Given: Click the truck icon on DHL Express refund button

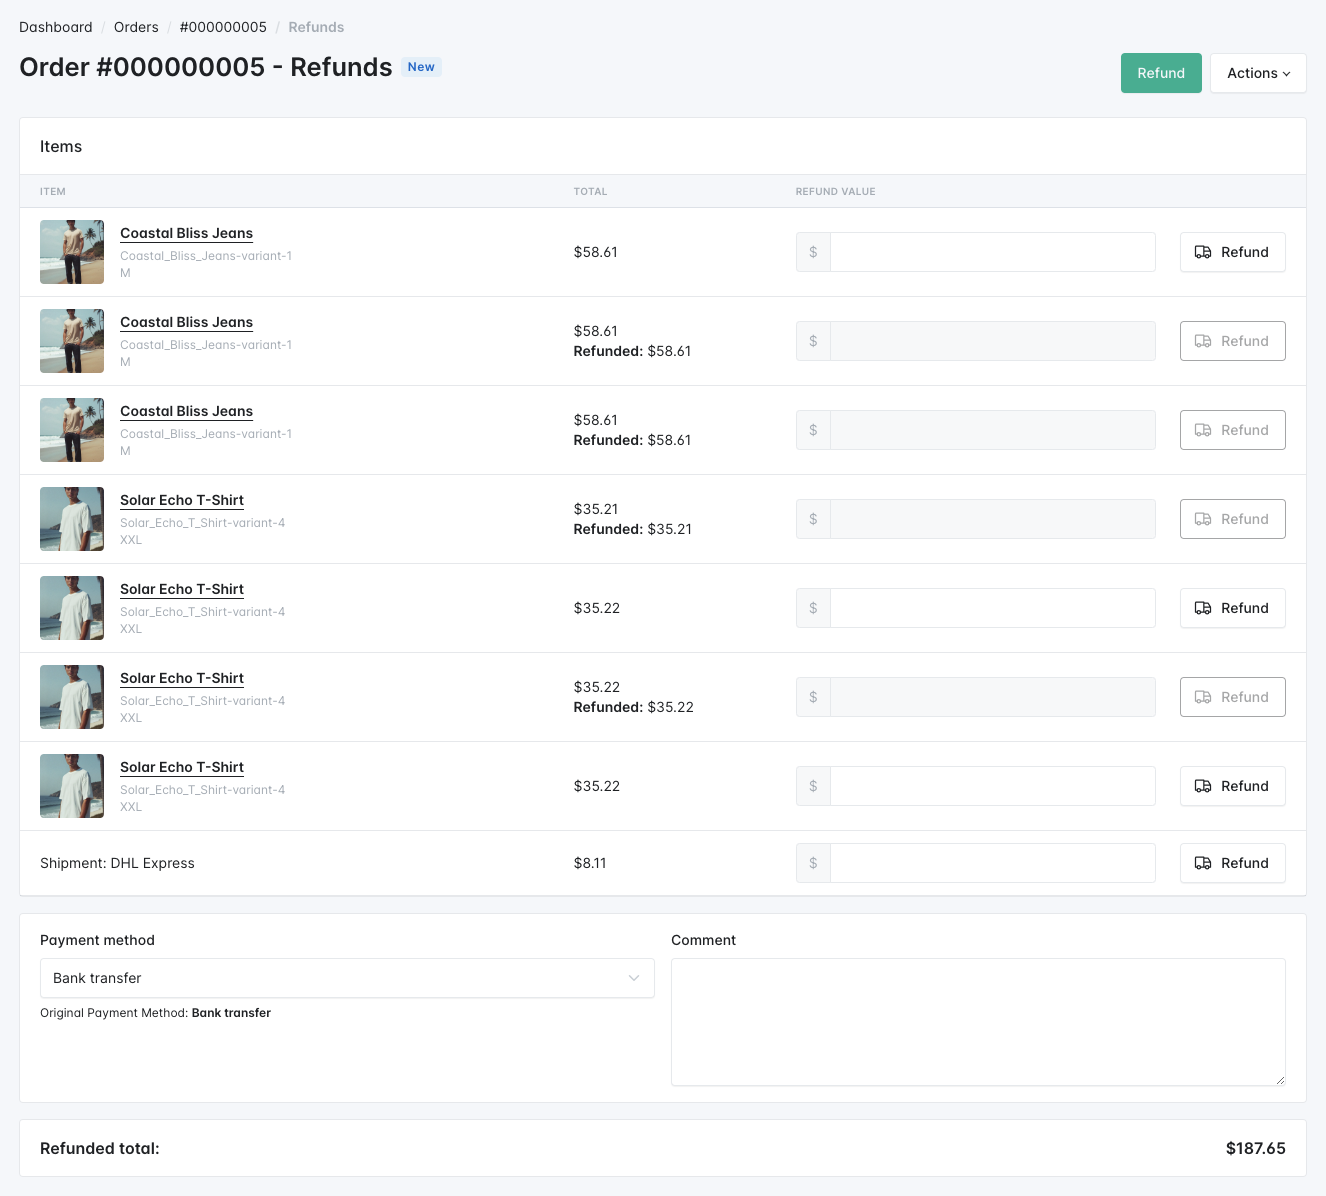Looking at the screenshot, I should [x=1203, y=863].
